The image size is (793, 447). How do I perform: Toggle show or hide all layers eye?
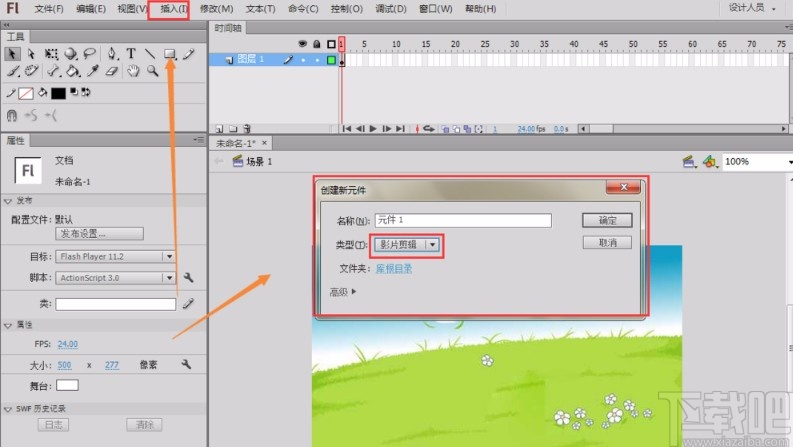[x=302, y=44]
